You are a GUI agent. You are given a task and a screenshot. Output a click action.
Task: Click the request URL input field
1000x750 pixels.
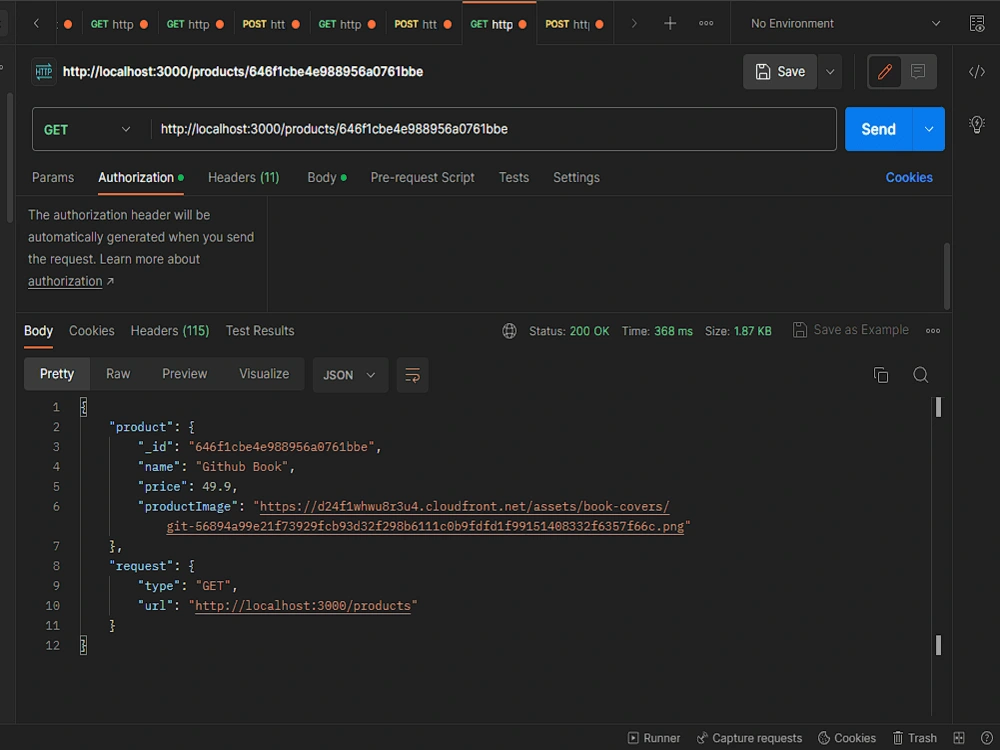coord(494,129)
